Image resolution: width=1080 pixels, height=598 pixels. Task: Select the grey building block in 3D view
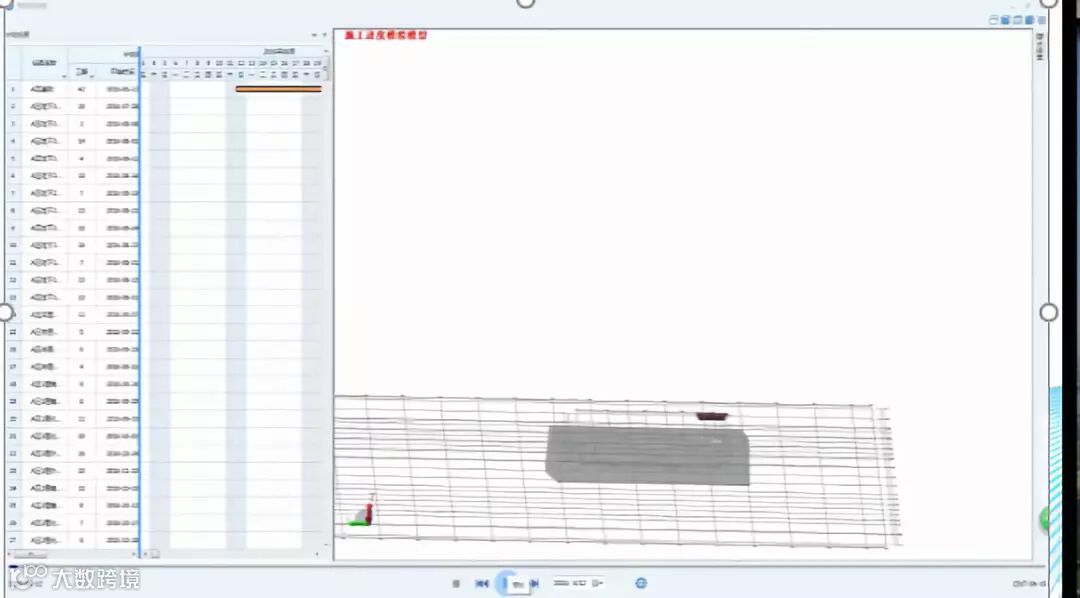(647, 455)
